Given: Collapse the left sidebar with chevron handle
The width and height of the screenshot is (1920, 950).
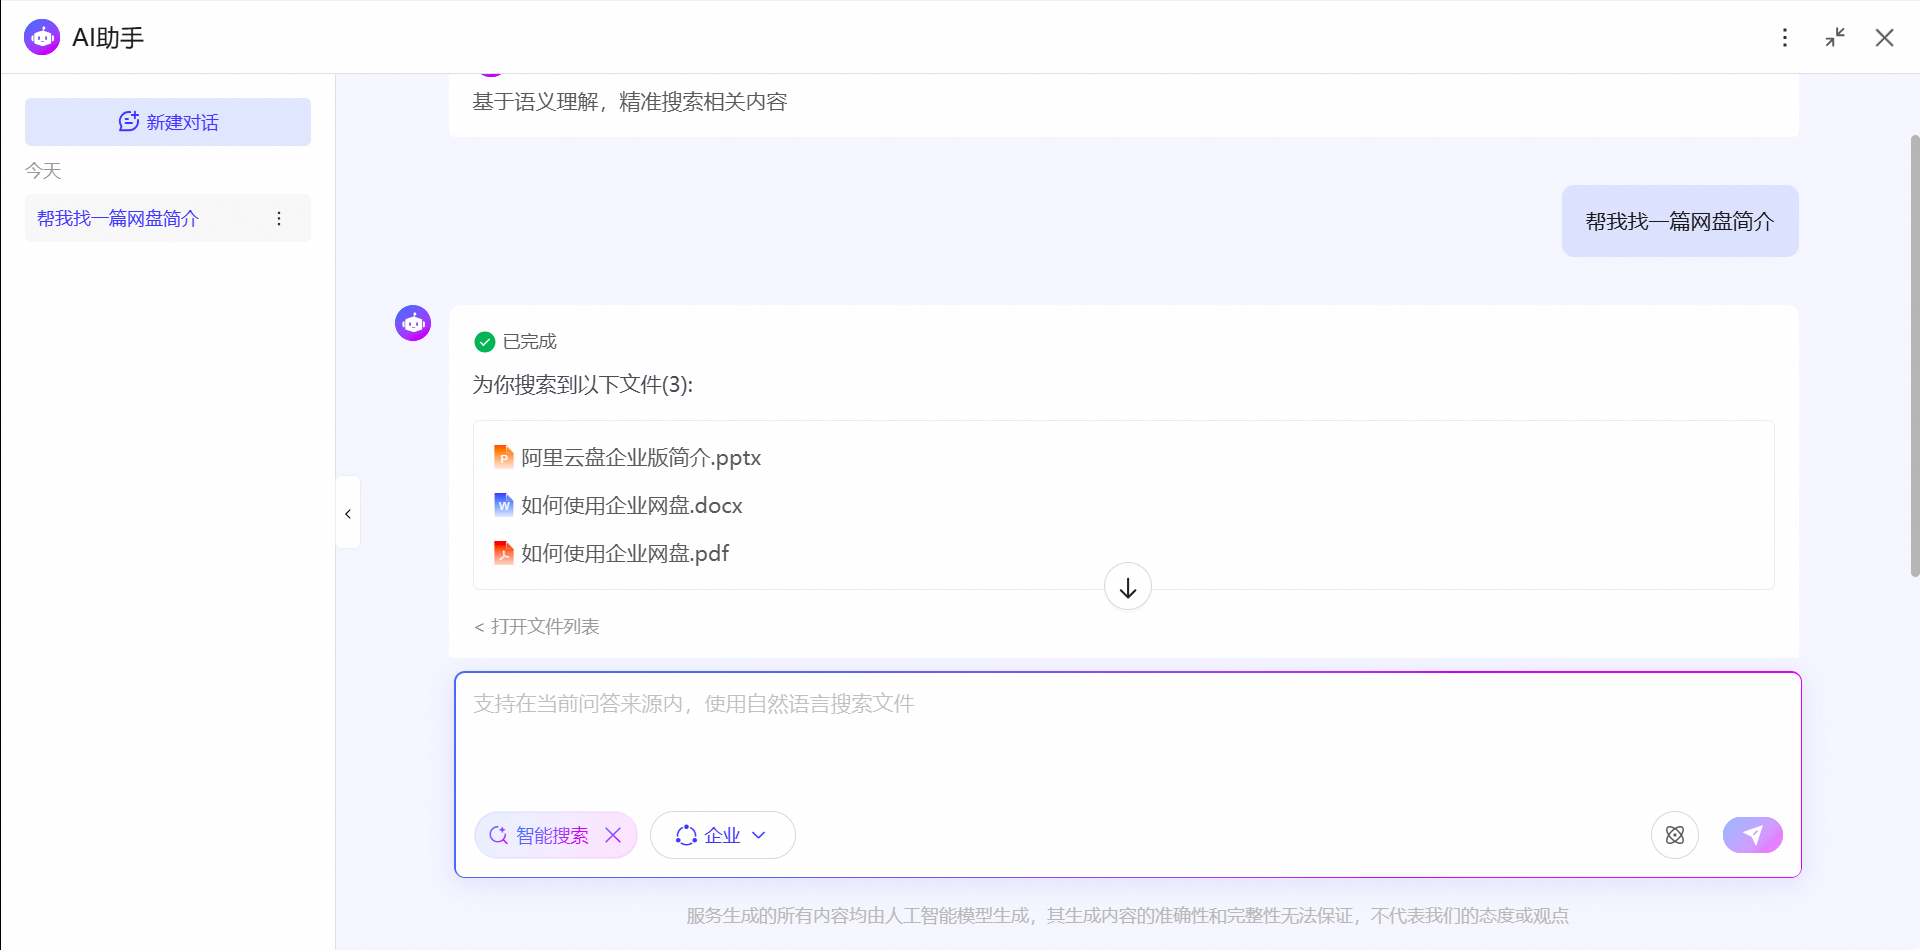Looking at the screenshot, I should point(348,513).
